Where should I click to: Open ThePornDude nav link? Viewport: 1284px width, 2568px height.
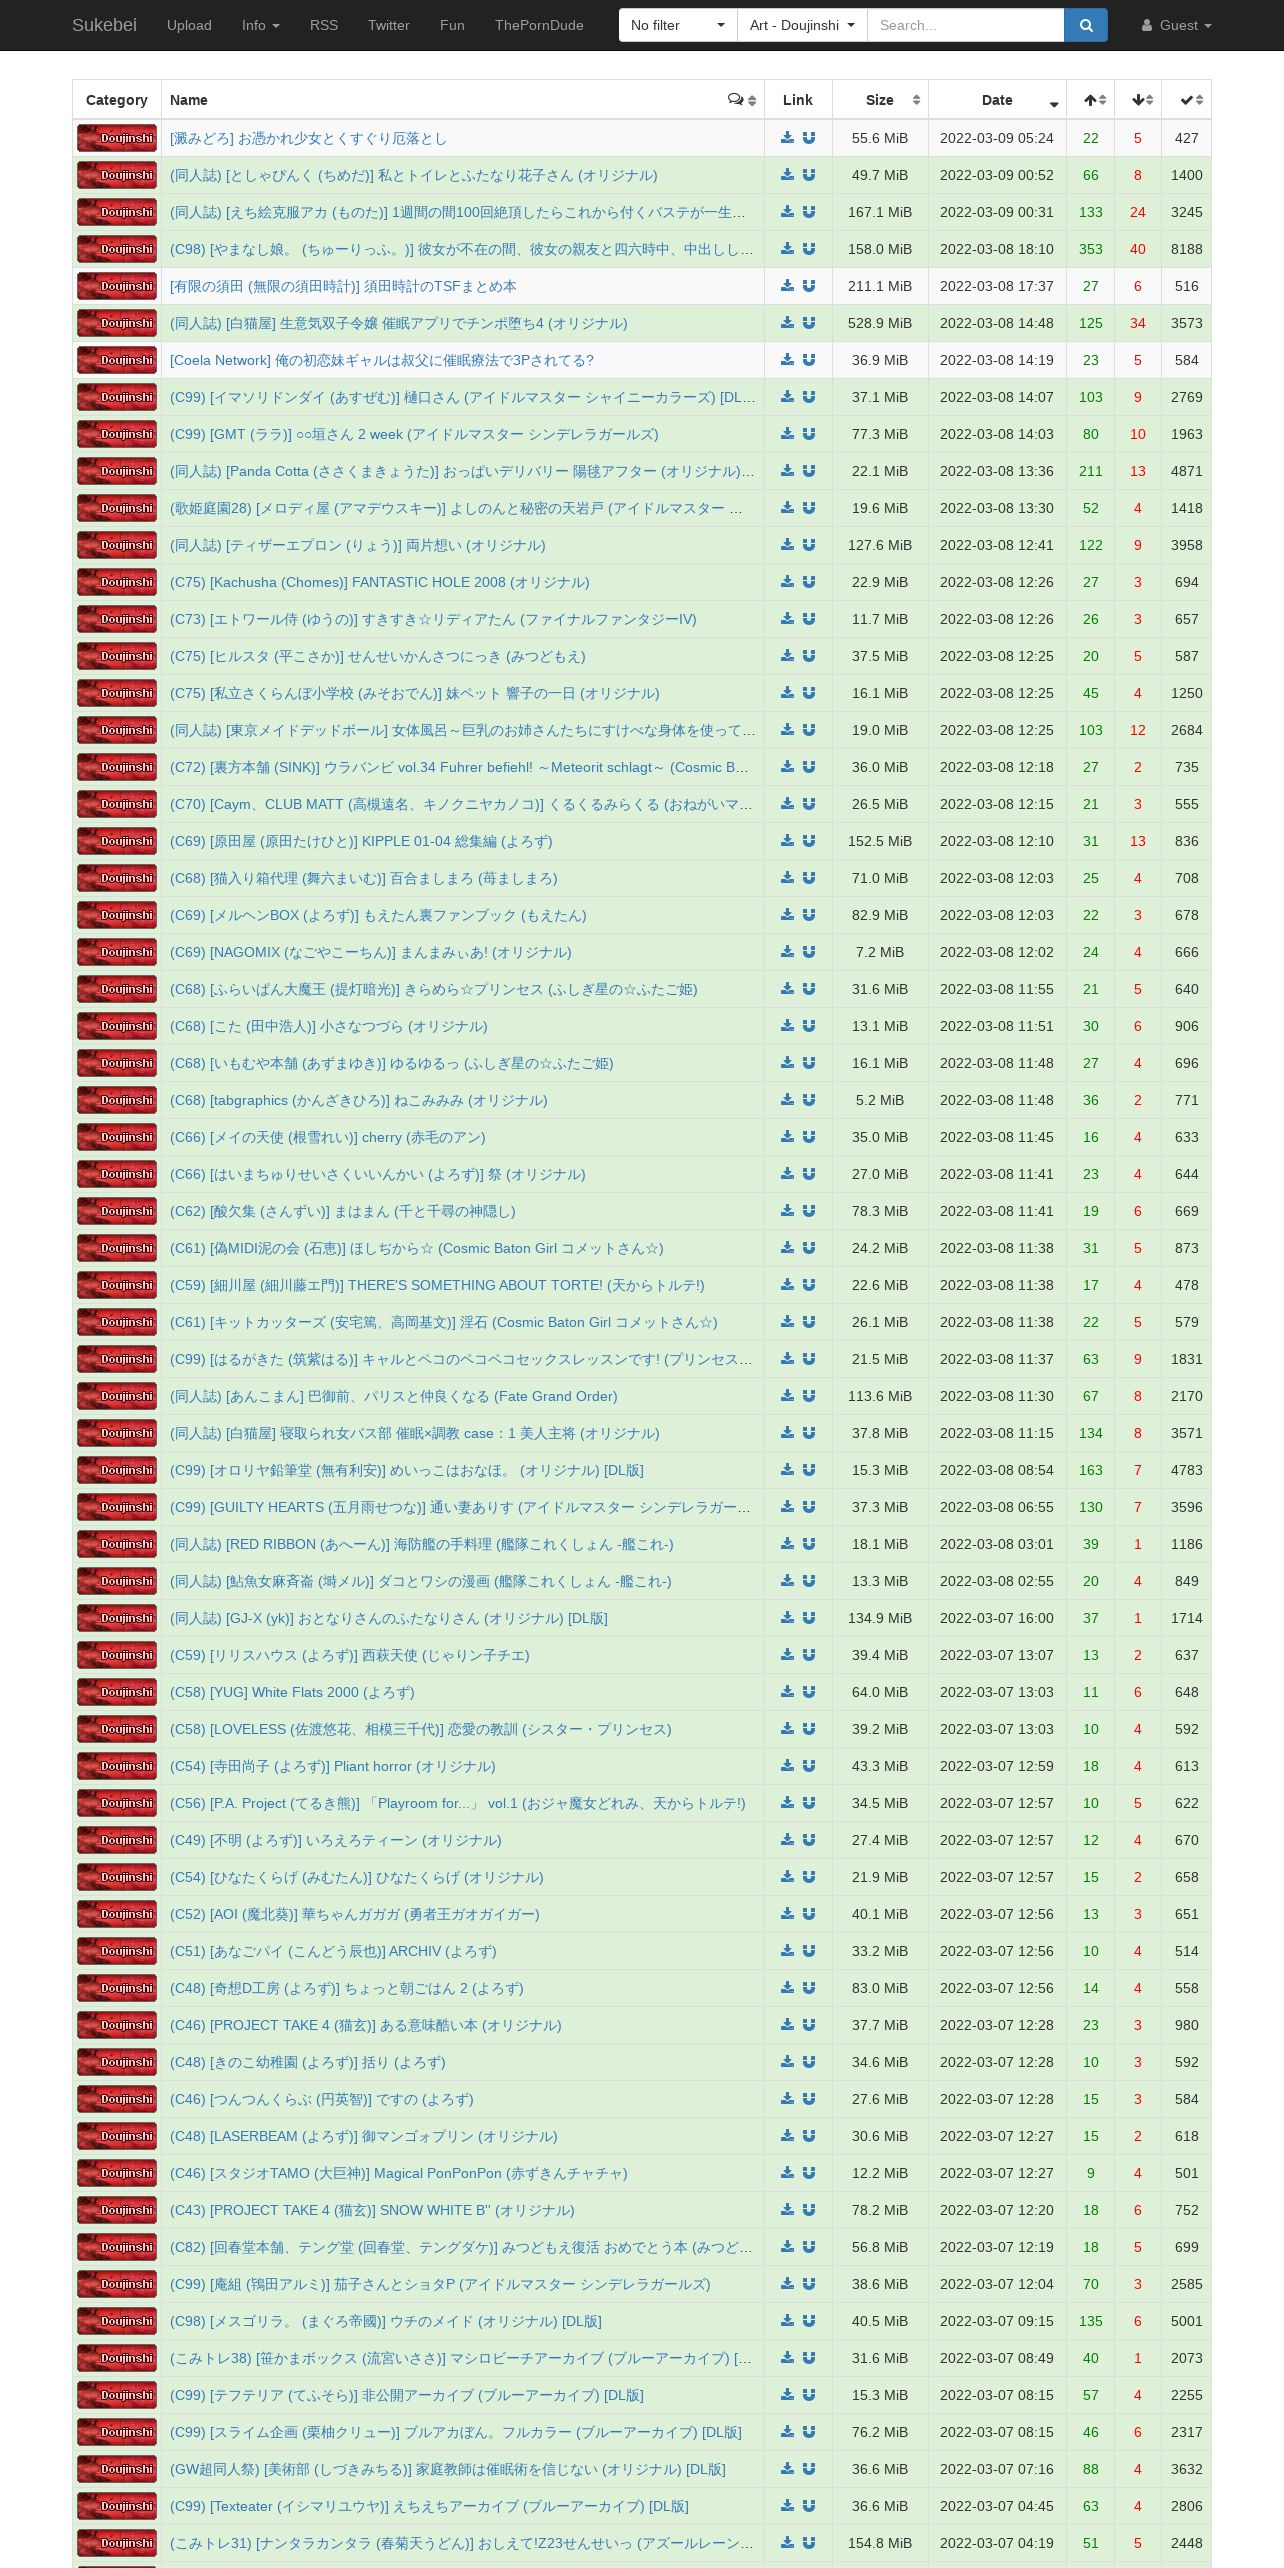539,25
